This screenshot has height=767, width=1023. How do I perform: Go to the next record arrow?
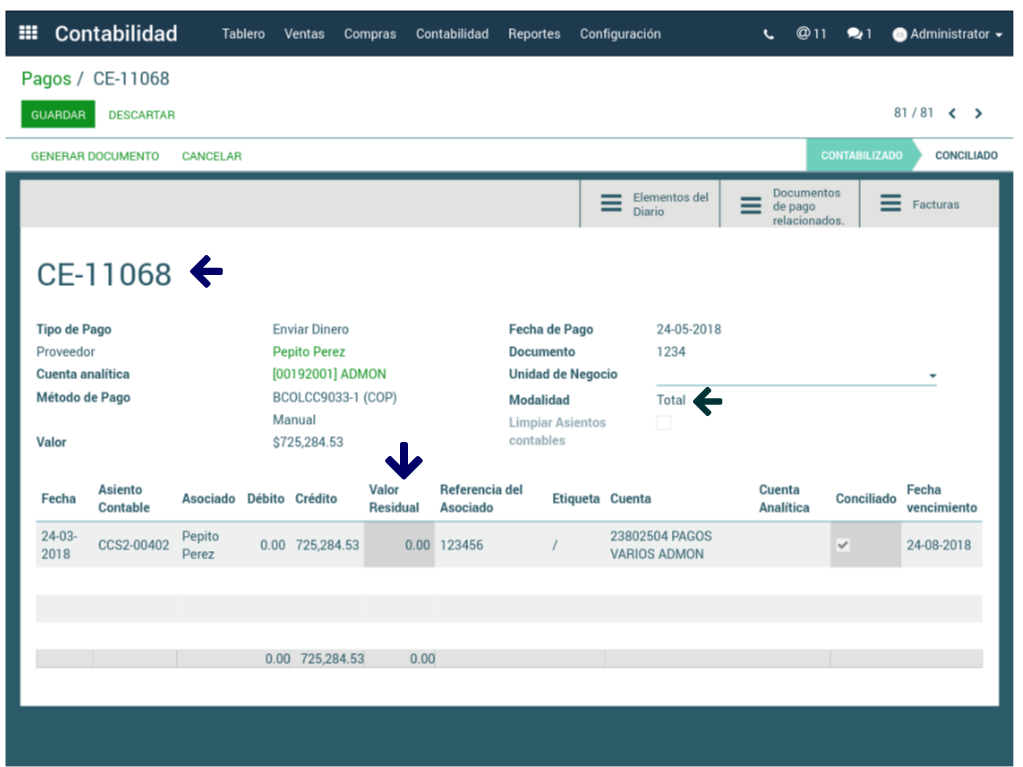tap(978, 114)
